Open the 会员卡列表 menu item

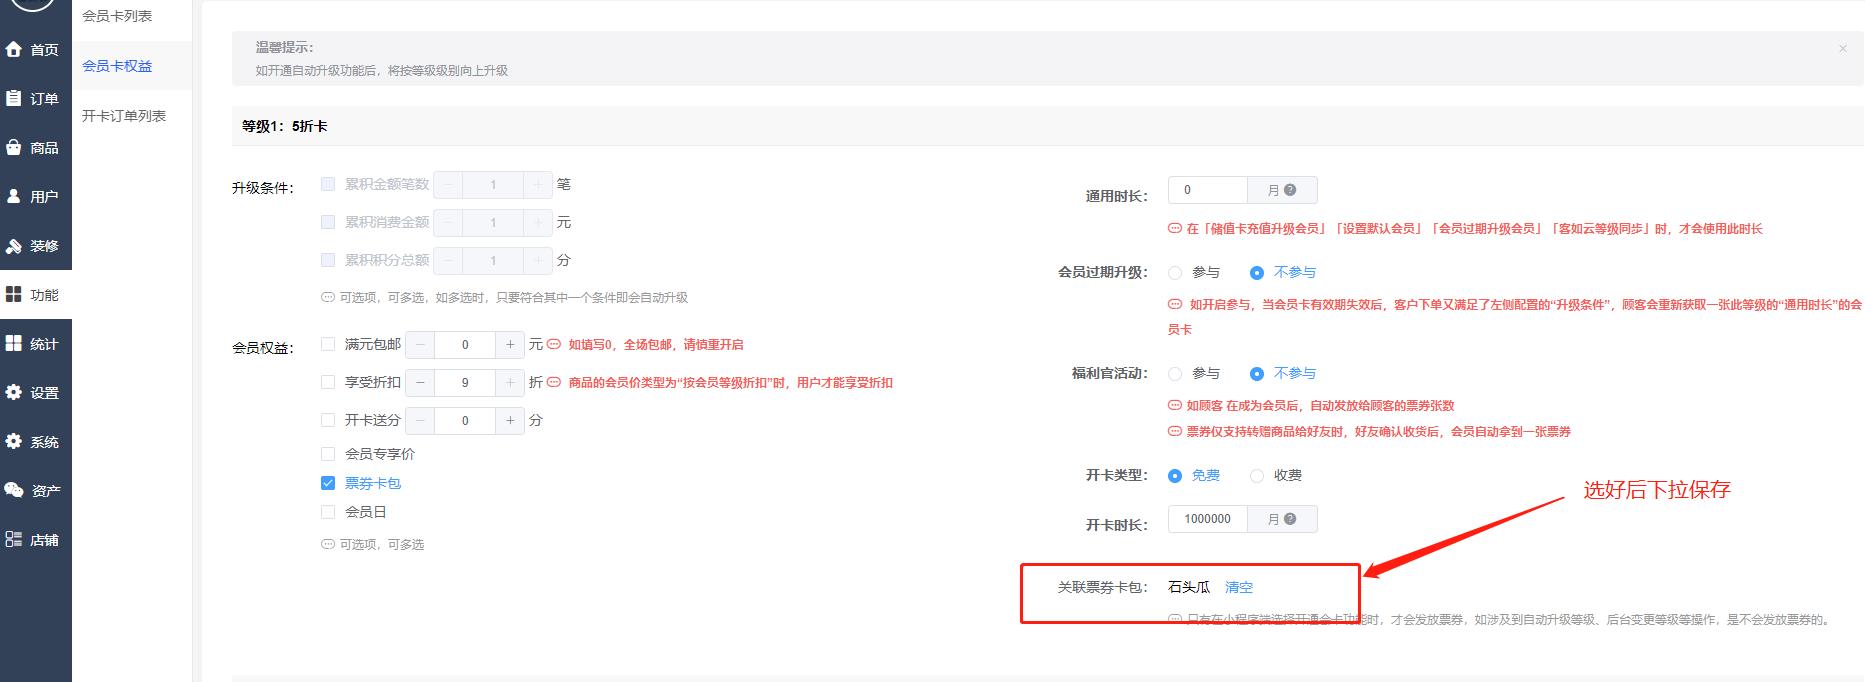tap(117, 16)
